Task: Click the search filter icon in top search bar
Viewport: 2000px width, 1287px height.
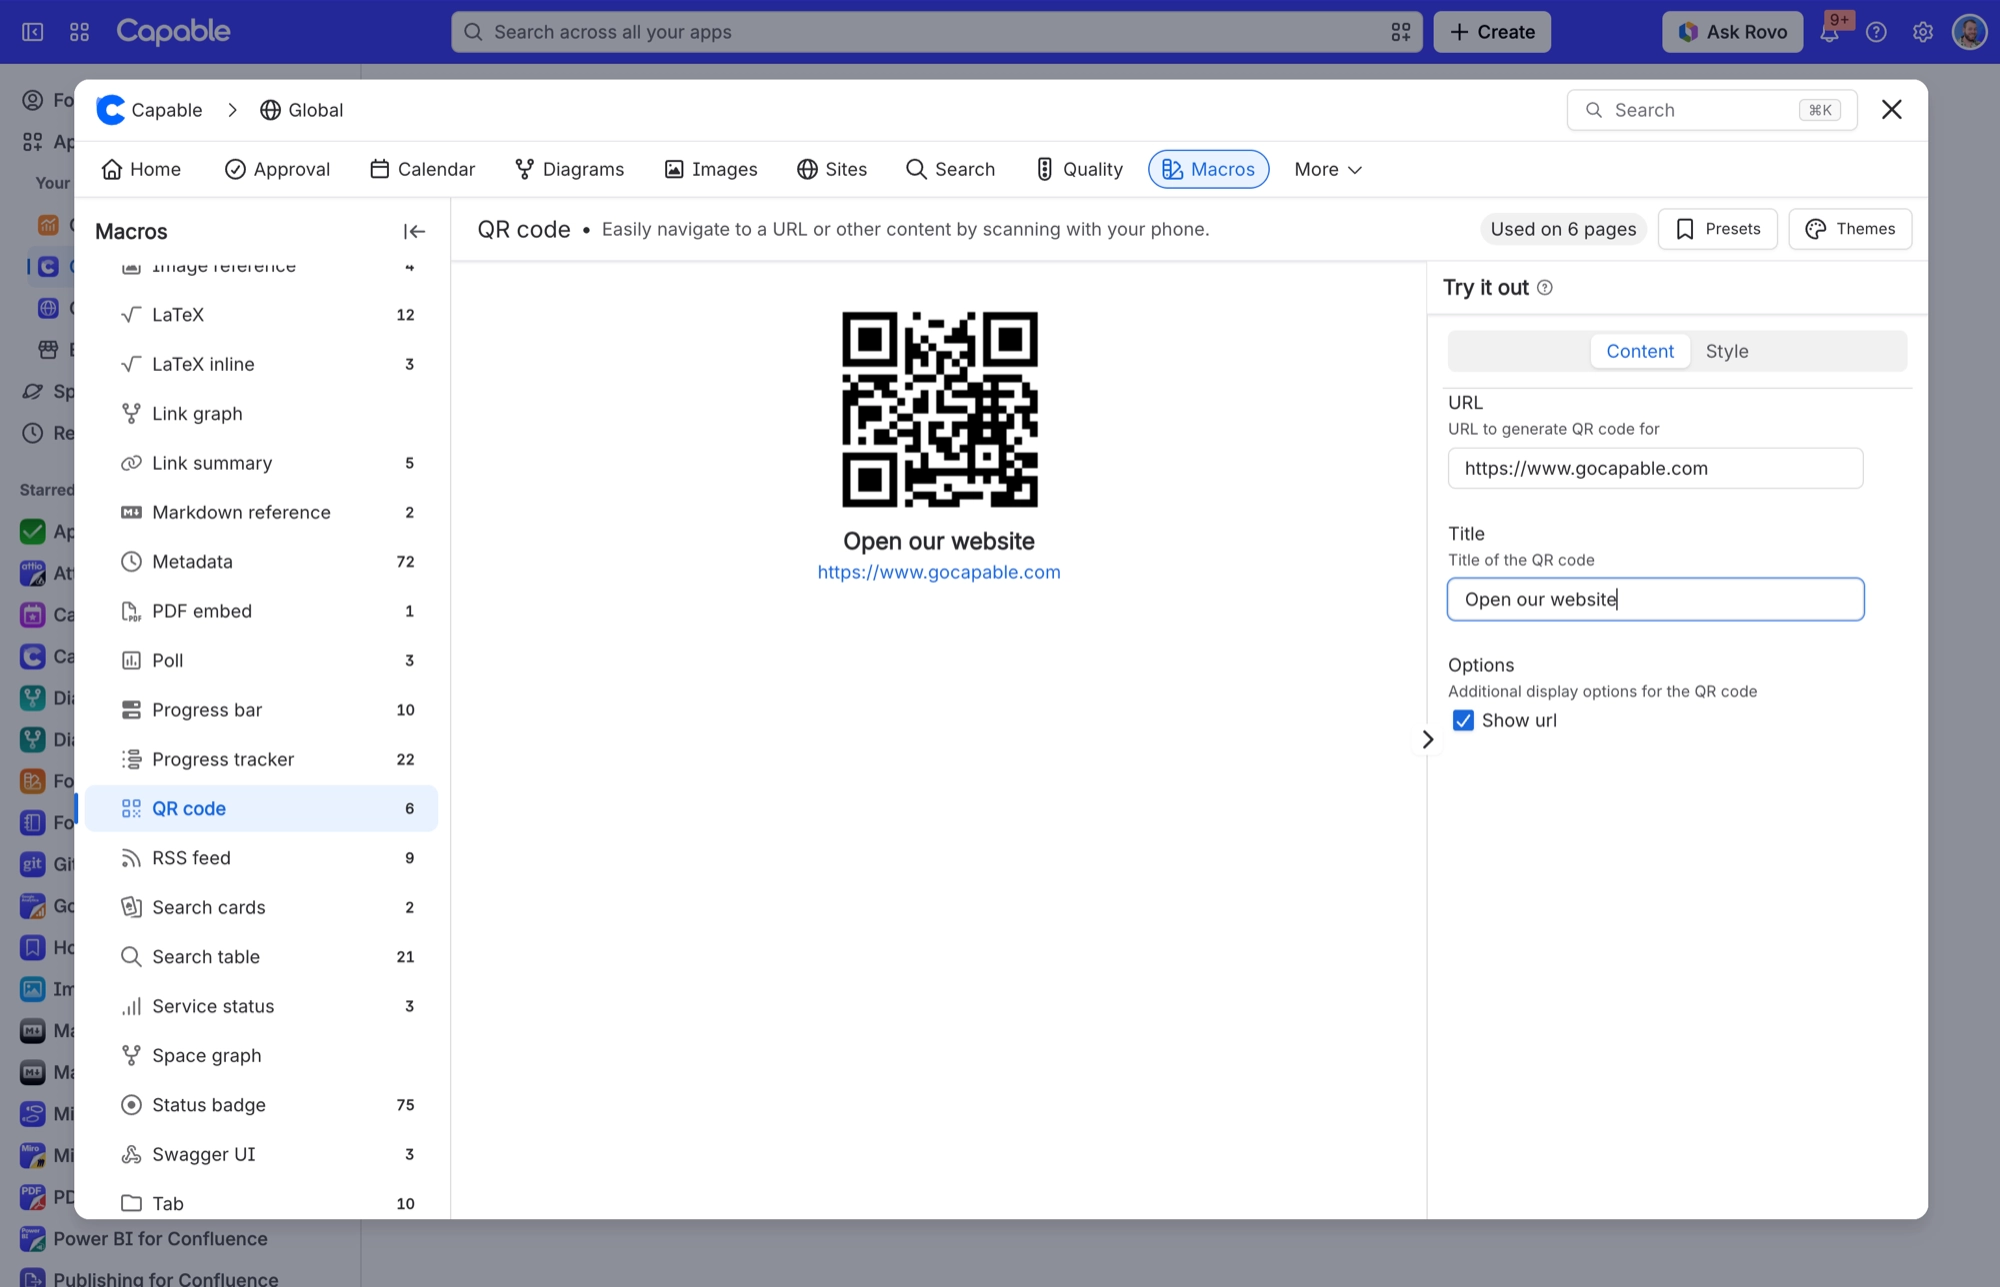Action: point(1401,32)
